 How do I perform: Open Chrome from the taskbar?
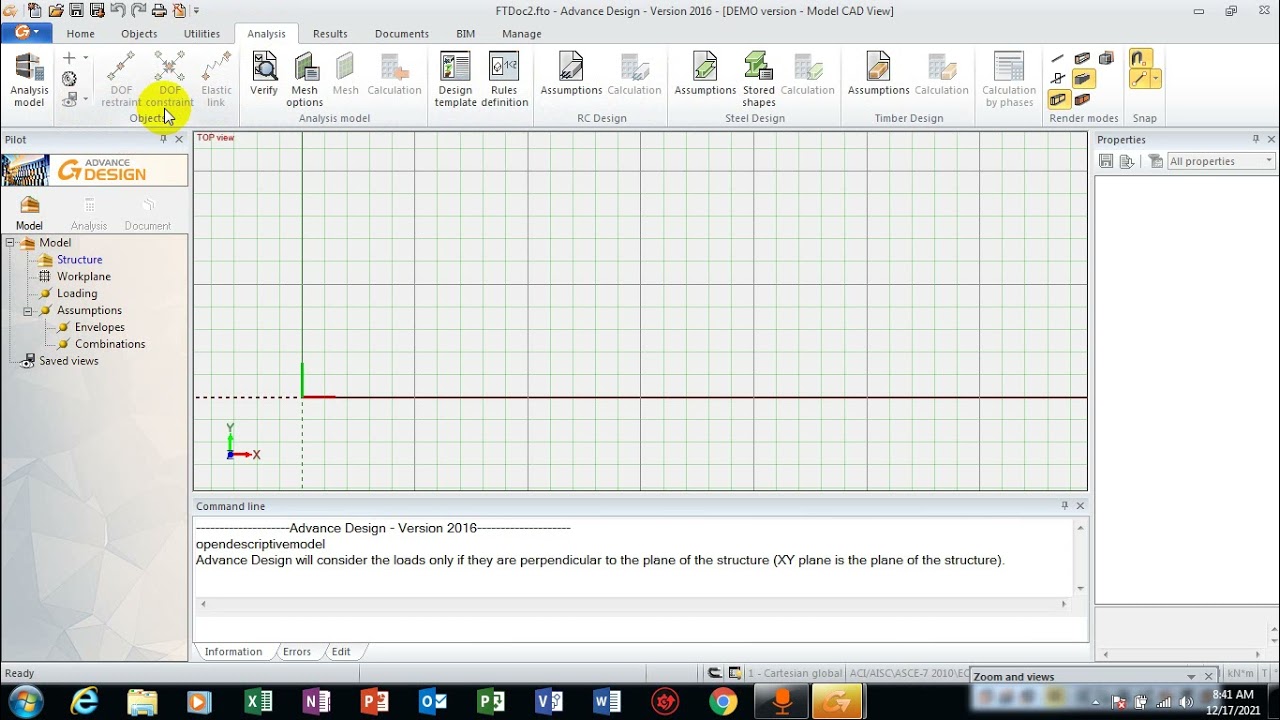point(723,702)
